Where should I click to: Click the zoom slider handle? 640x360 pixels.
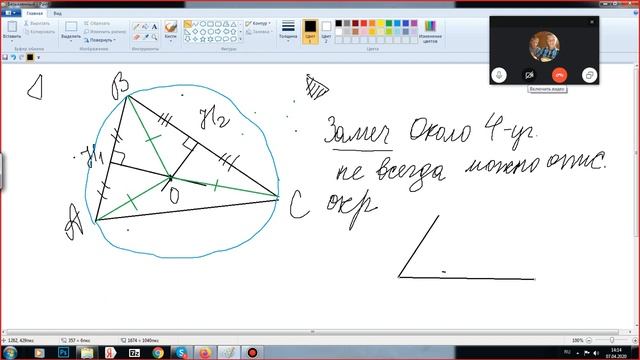612,340
